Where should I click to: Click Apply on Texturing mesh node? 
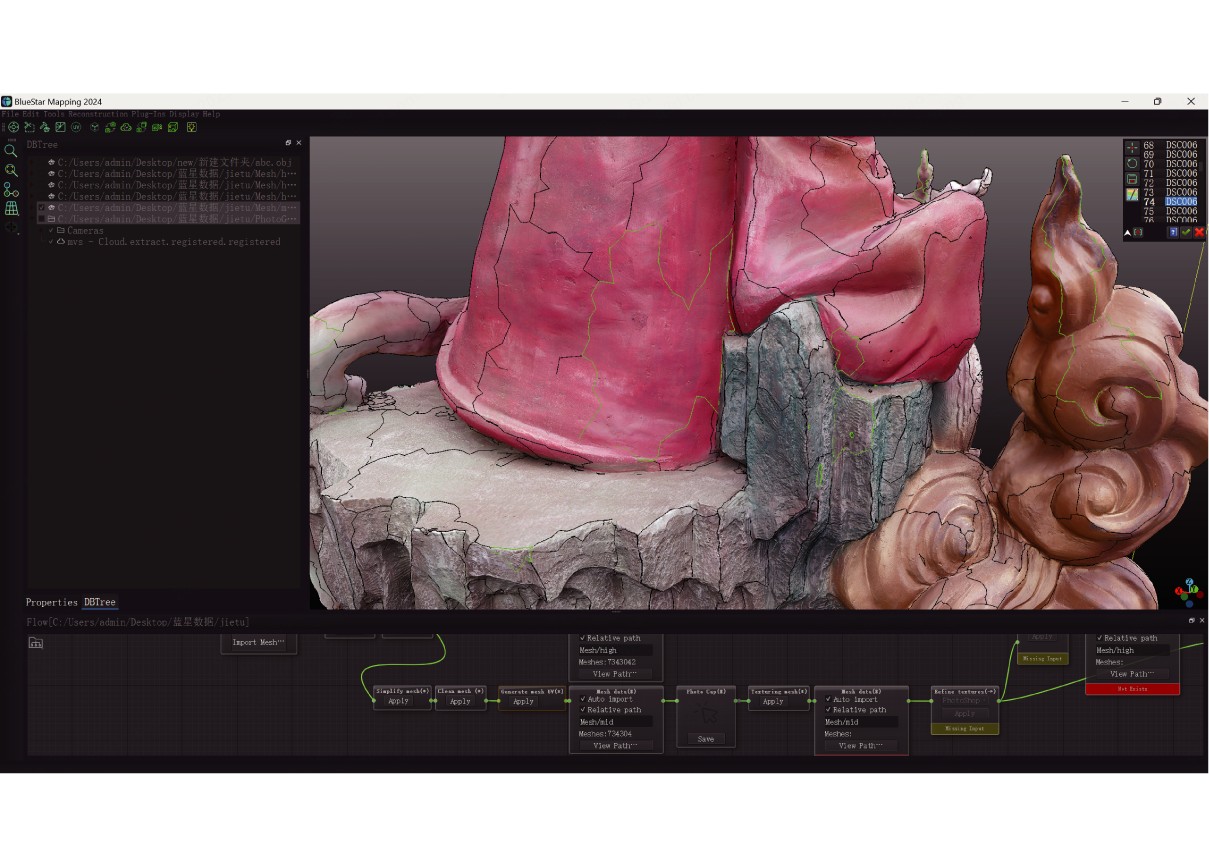[773, 701]
